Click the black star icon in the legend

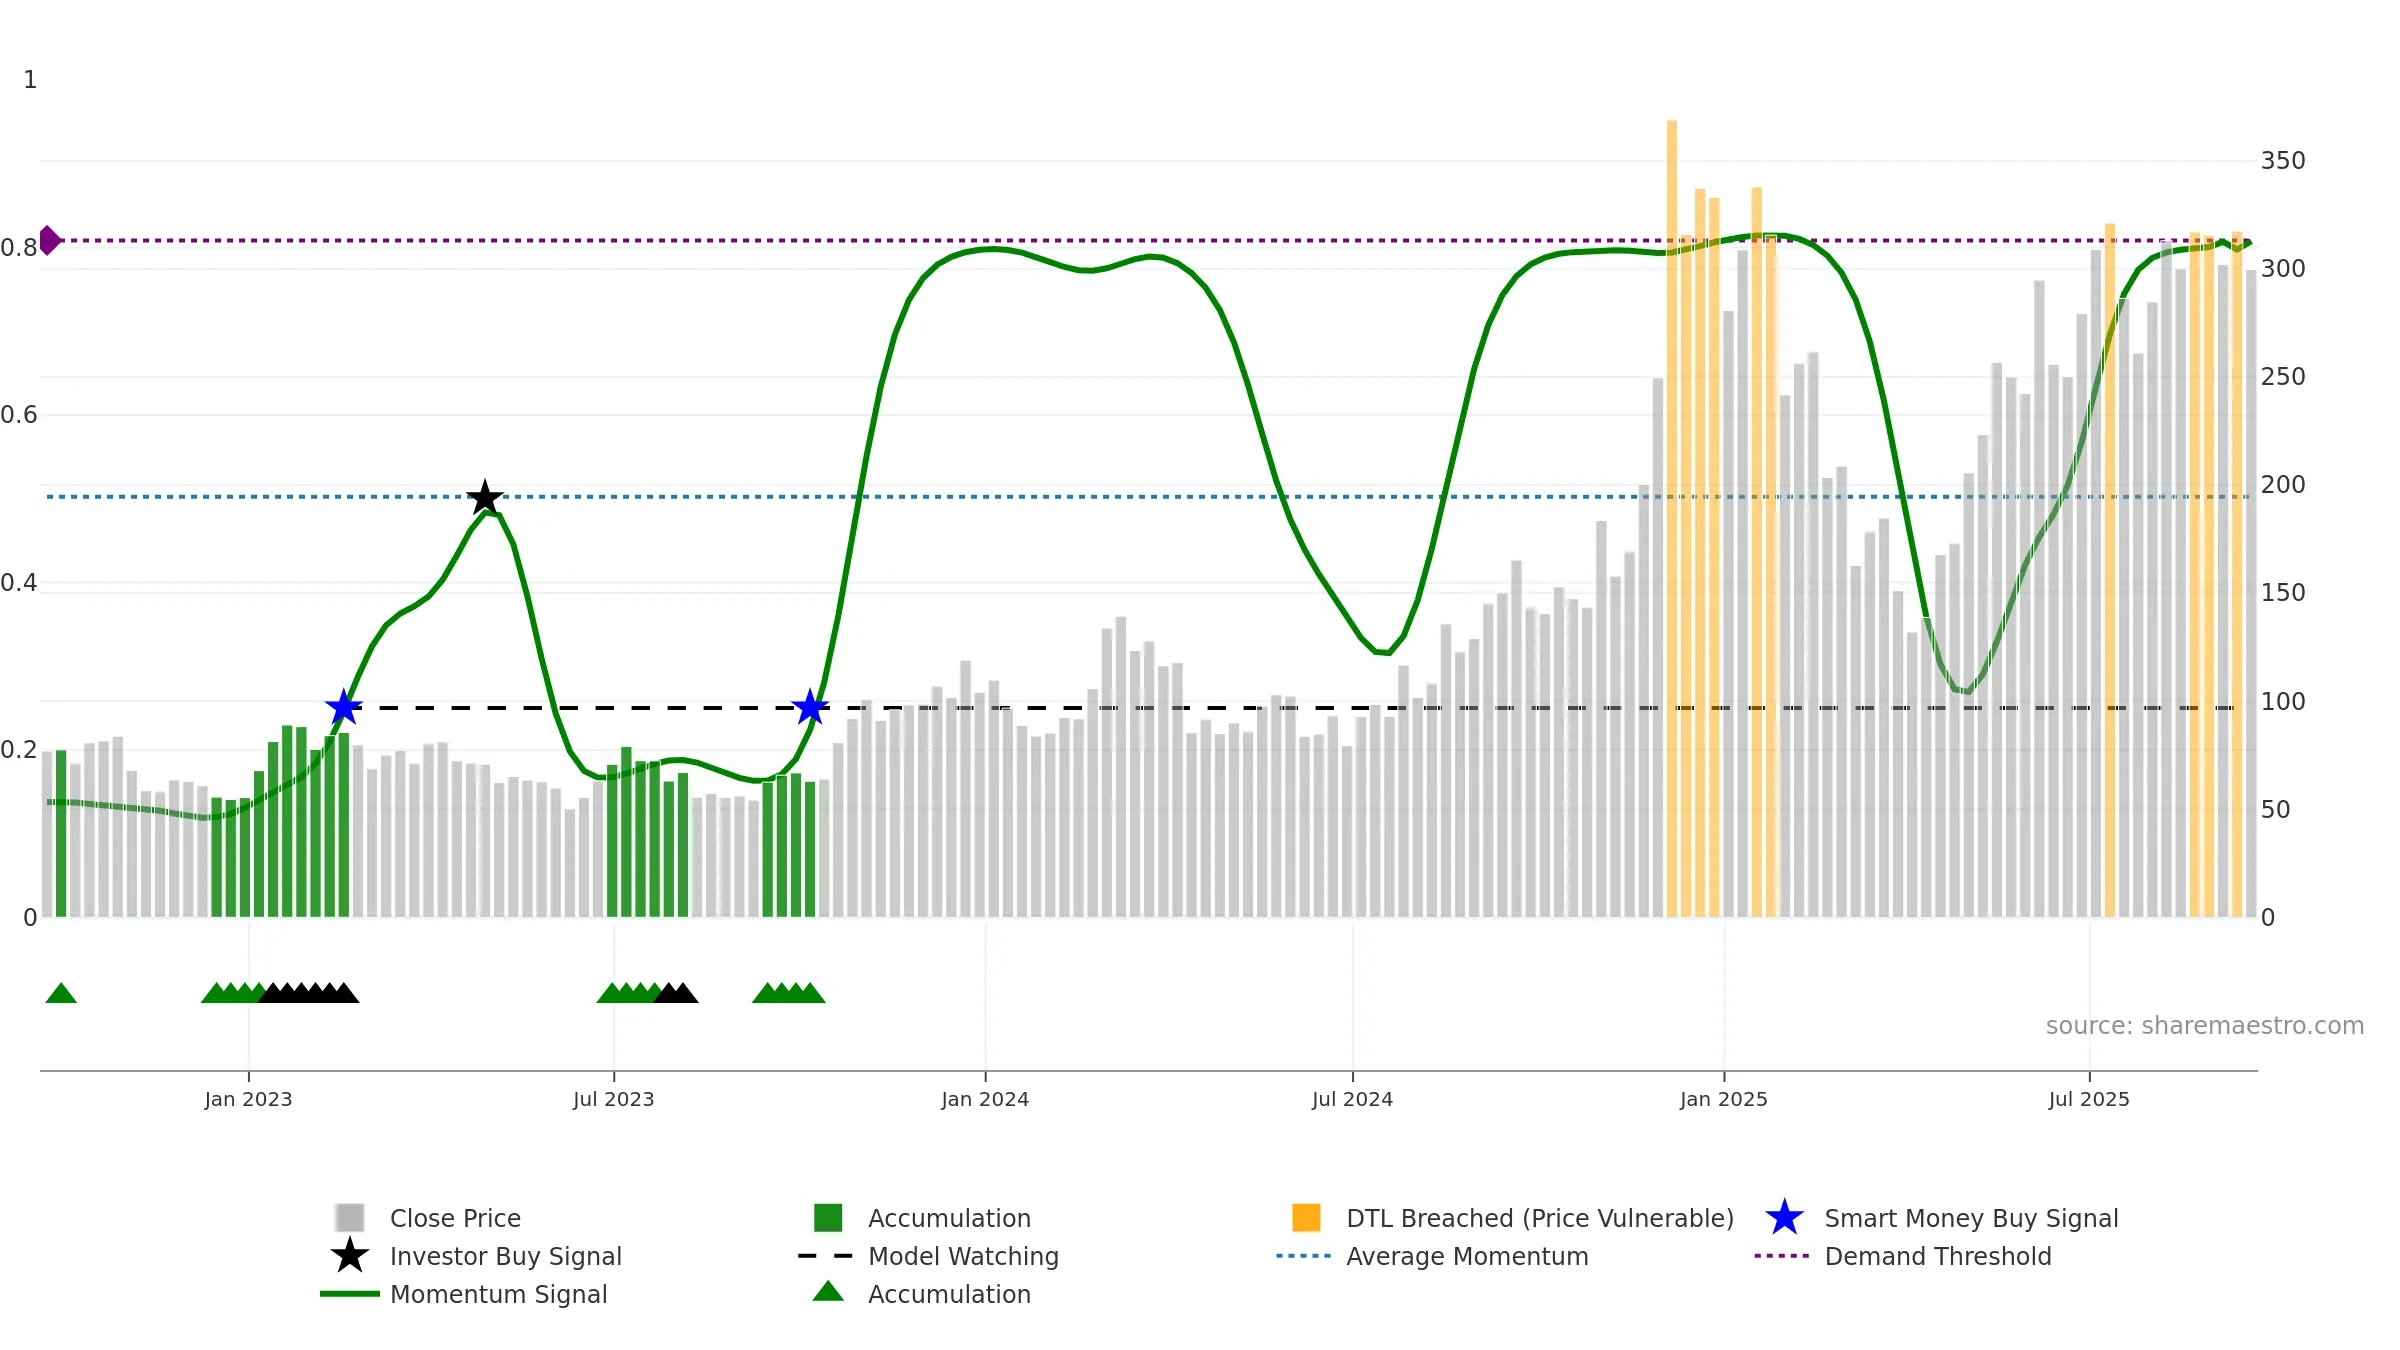[349, 1255]
